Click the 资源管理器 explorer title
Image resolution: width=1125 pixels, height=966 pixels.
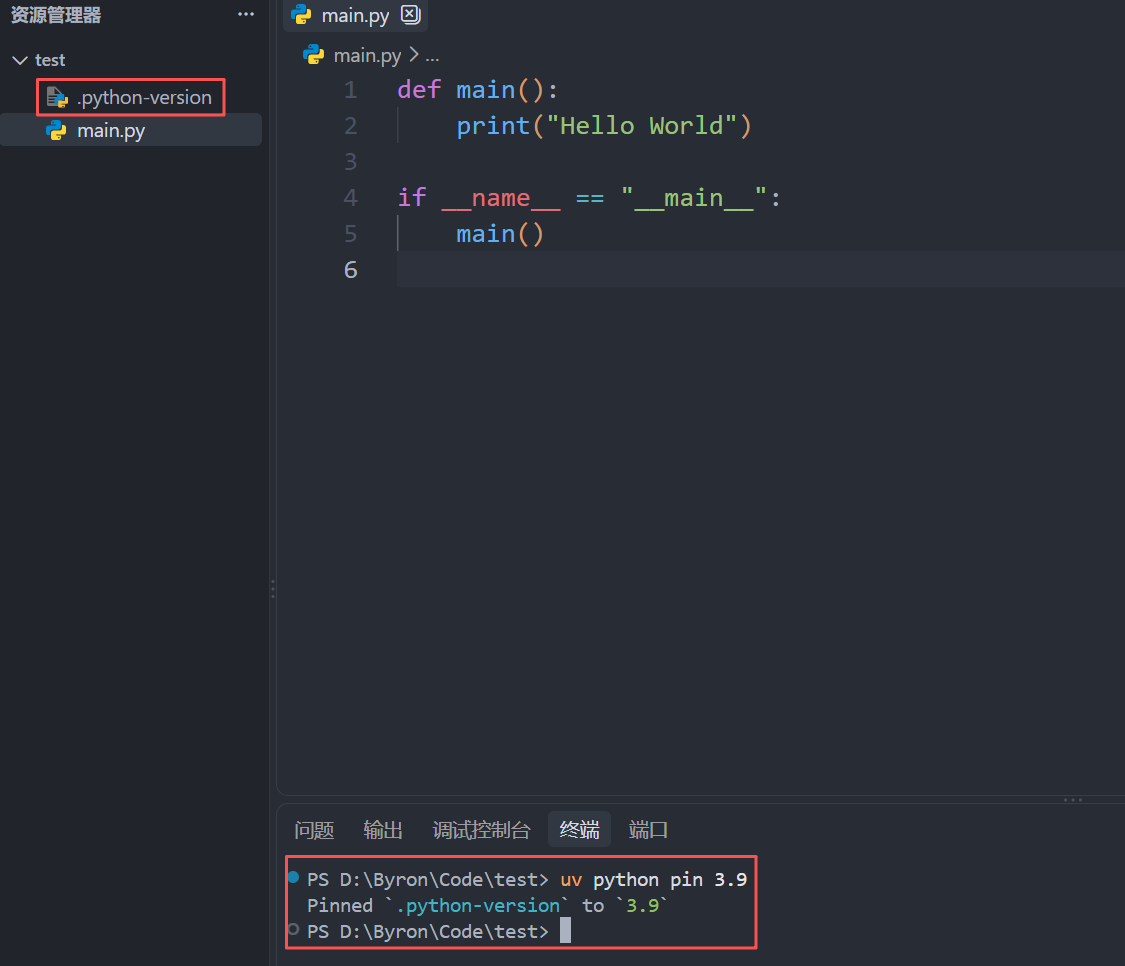56,15
